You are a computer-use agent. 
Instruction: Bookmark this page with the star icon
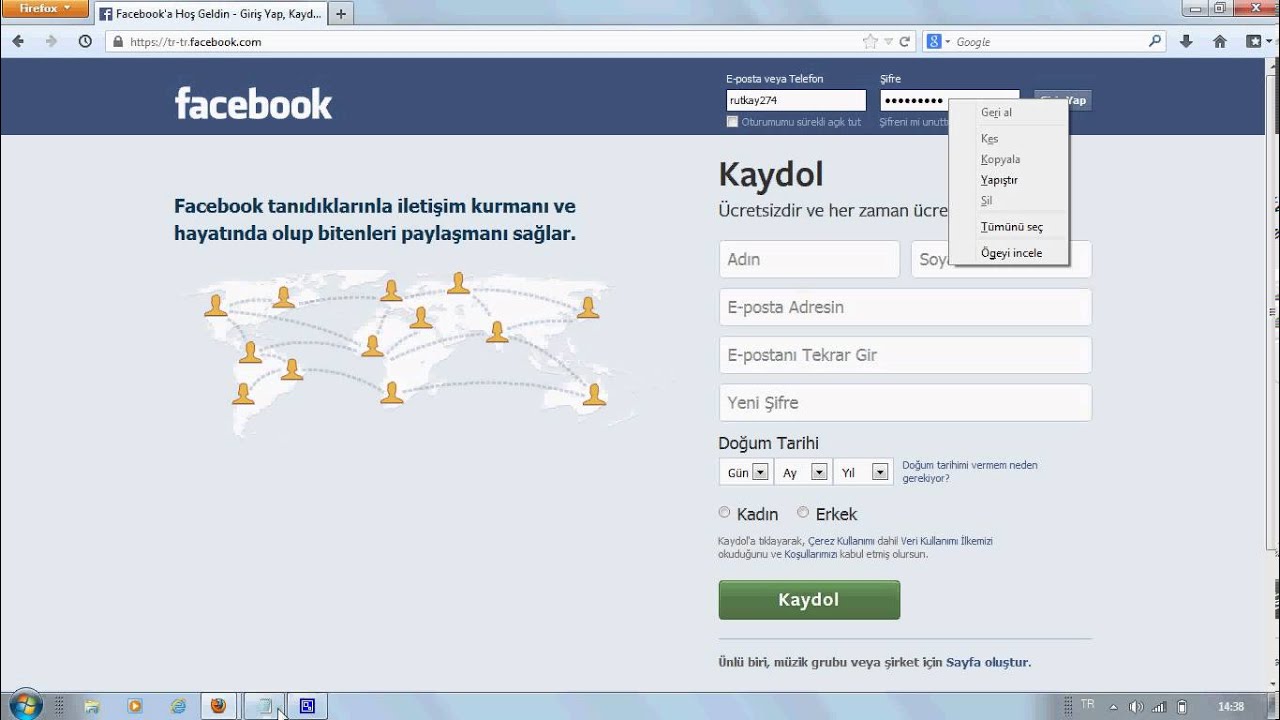tap(870, 42)
